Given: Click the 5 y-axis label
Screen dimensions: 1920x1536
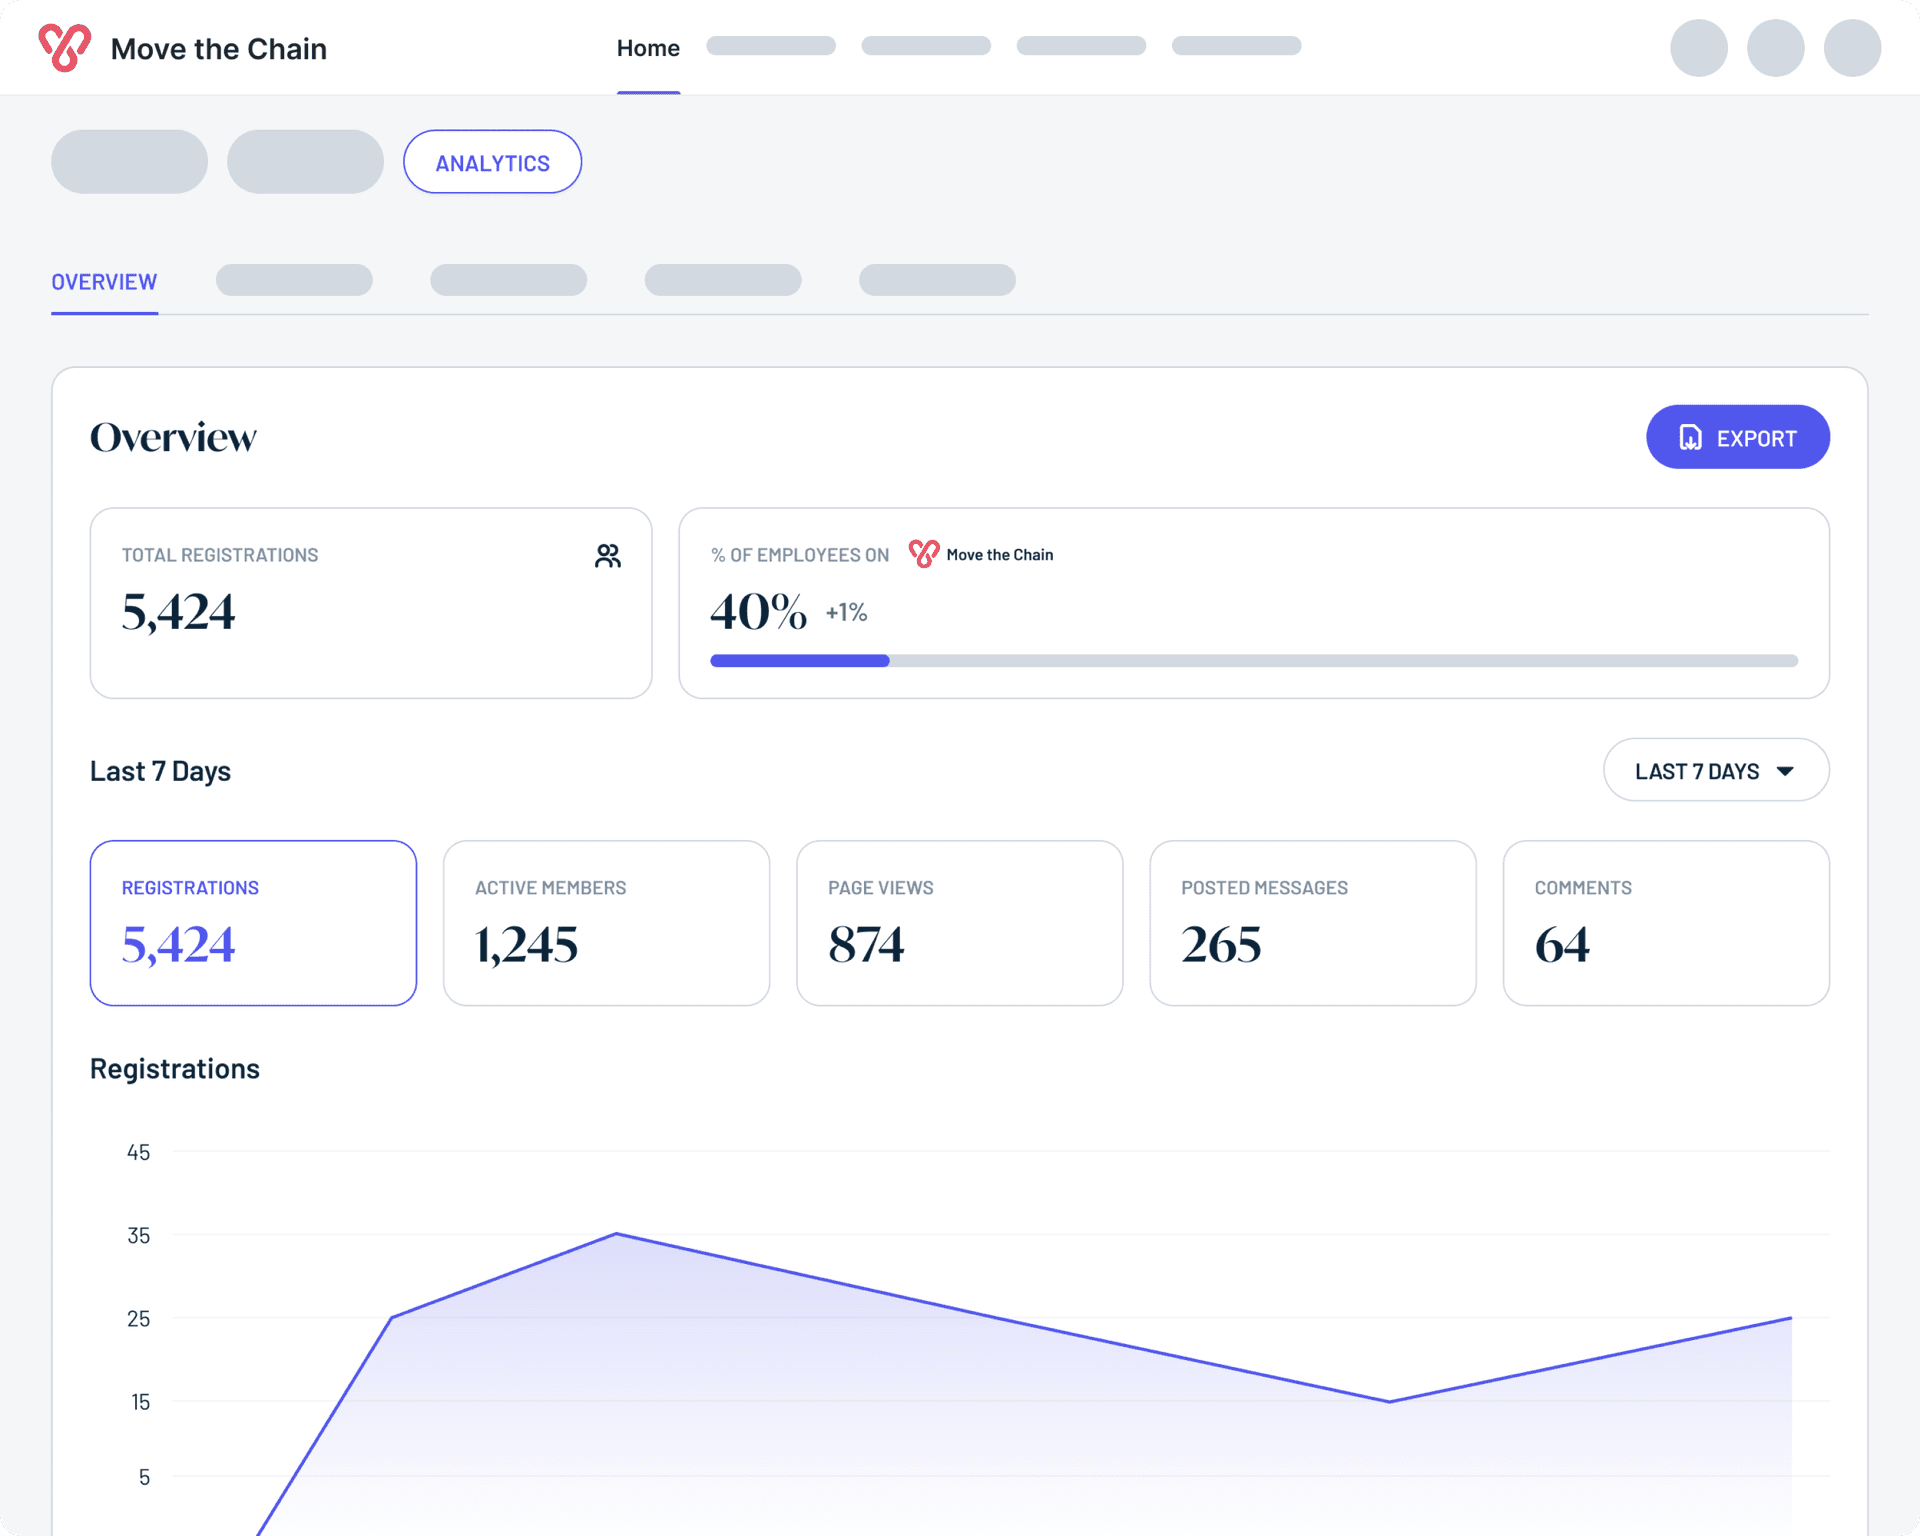Looking at the screenshot, I should pyautogui.click(x=144, y=1477).
